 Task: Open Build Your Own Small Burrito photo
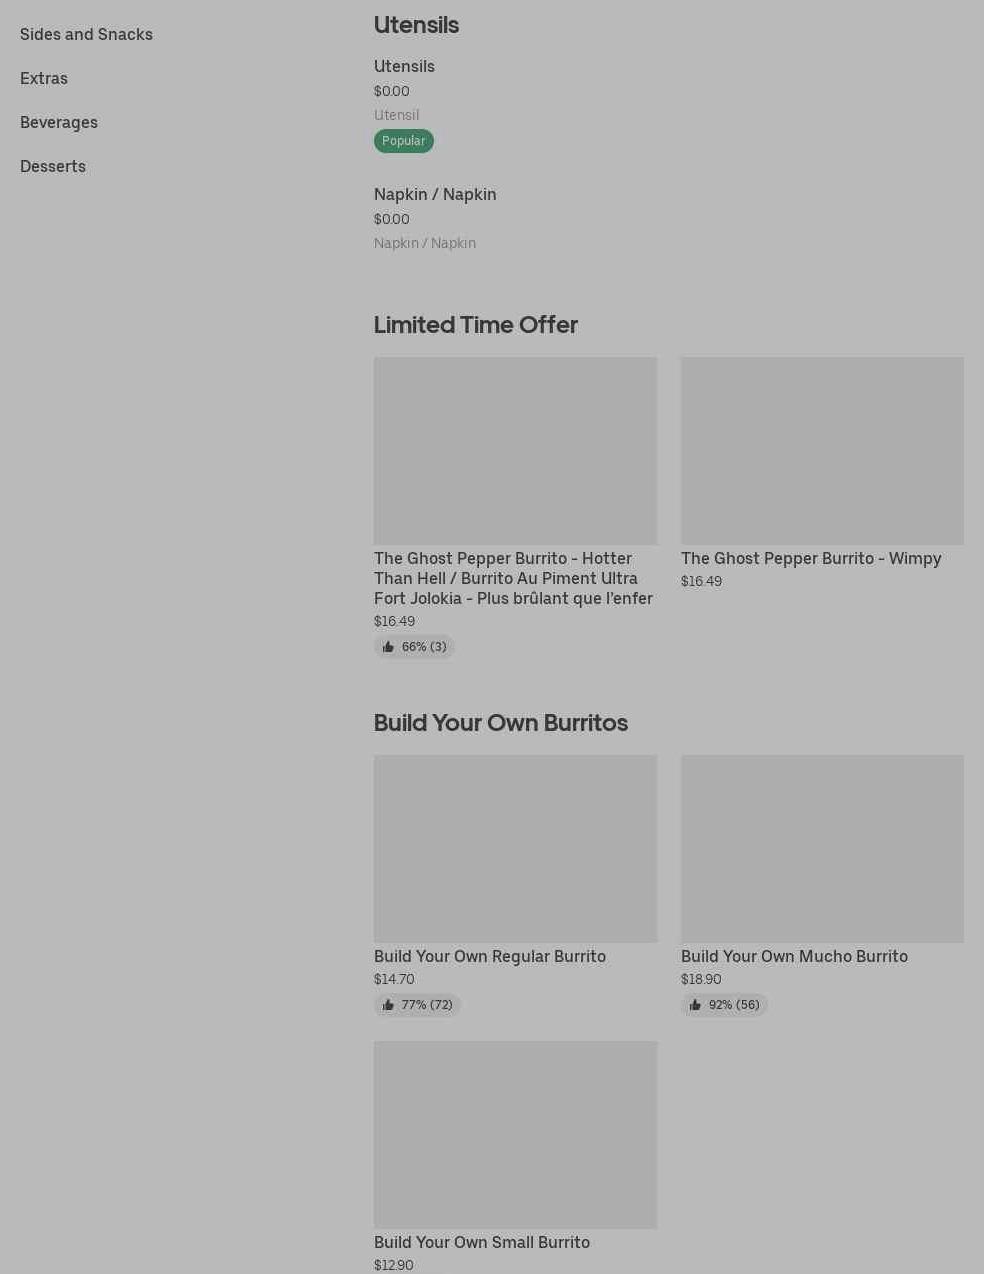[x=515, y=1135]
